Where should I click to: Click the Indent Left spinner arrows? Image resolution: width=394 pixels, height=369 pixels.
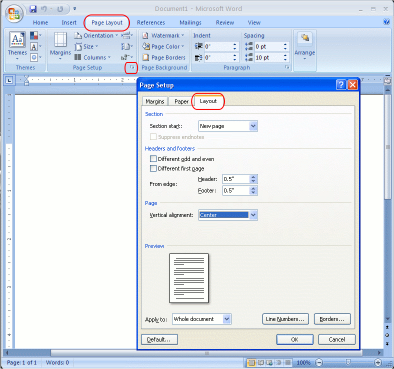[235, 46]
